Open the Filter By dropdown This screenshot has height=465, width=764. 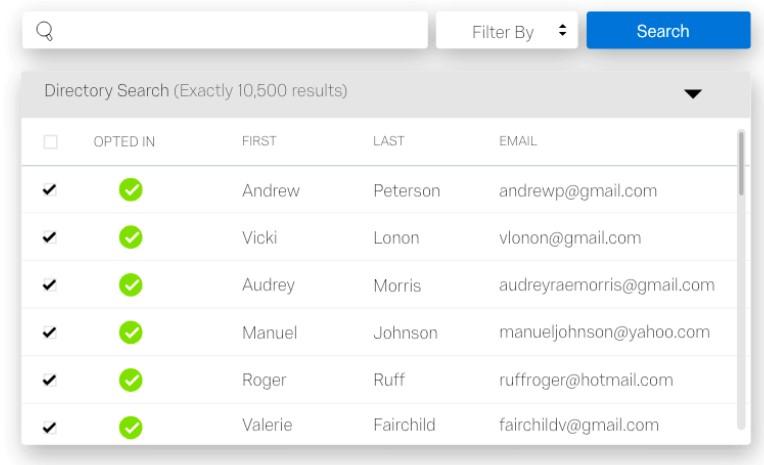point(507,31)
